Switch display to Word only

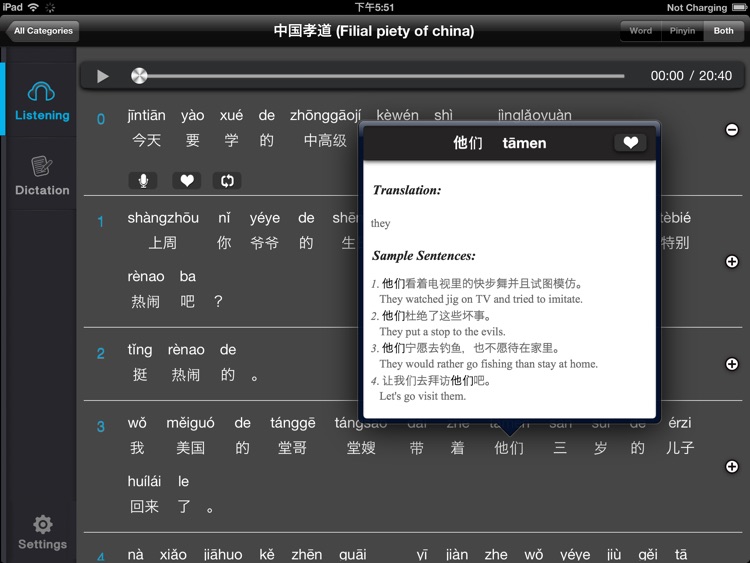tap(640, 31)
